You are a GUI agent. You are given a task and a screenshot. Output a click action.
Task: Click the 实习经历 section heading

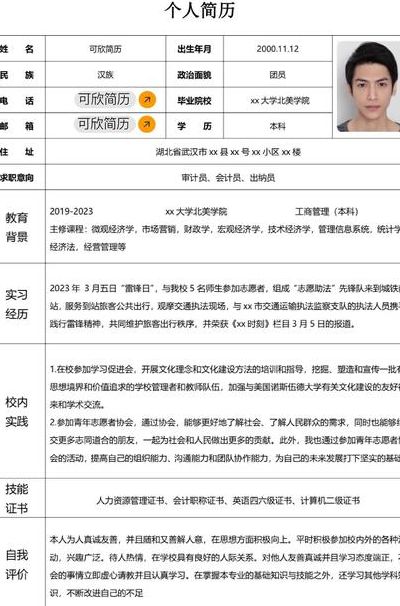(17, 304)
